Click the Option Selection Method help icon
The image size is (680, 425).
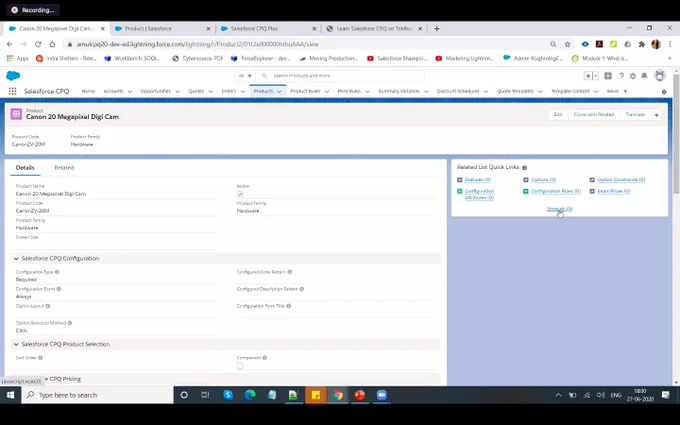70,323
